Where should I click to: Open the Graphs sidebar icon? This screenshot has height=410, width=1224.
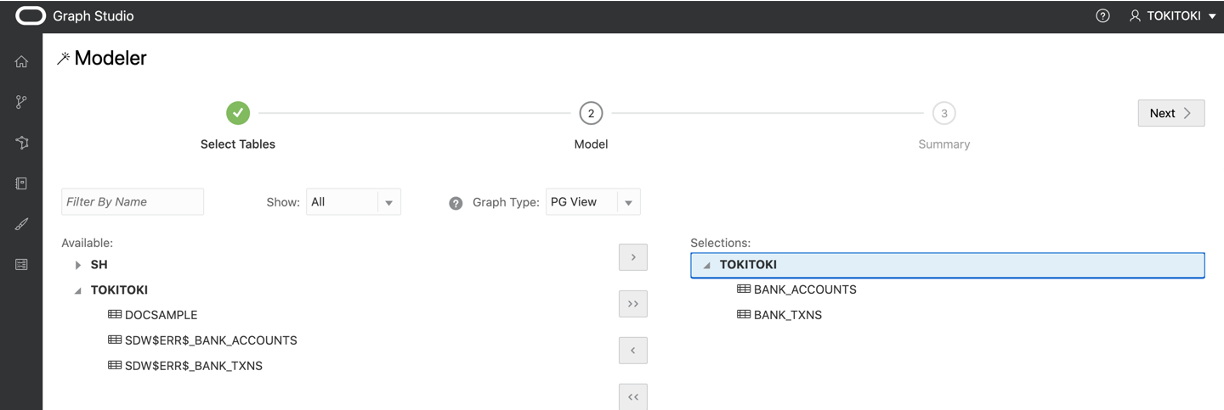[x=21, y=143]
